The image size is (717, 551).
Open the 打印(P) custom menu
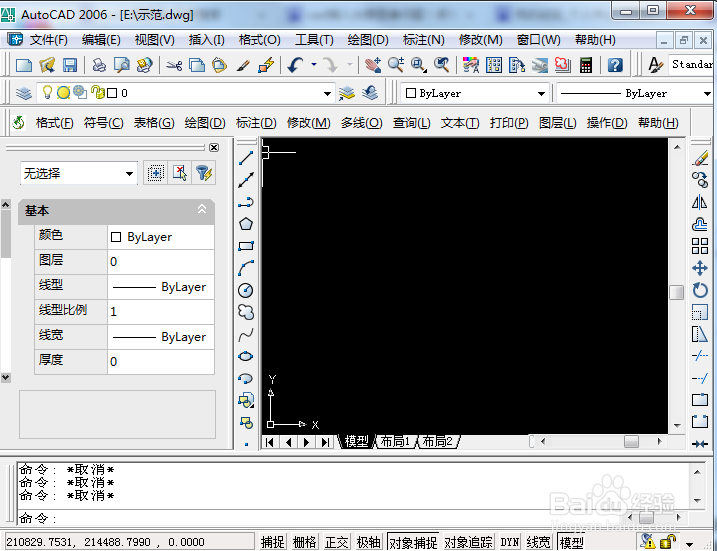tap(509, 123)
